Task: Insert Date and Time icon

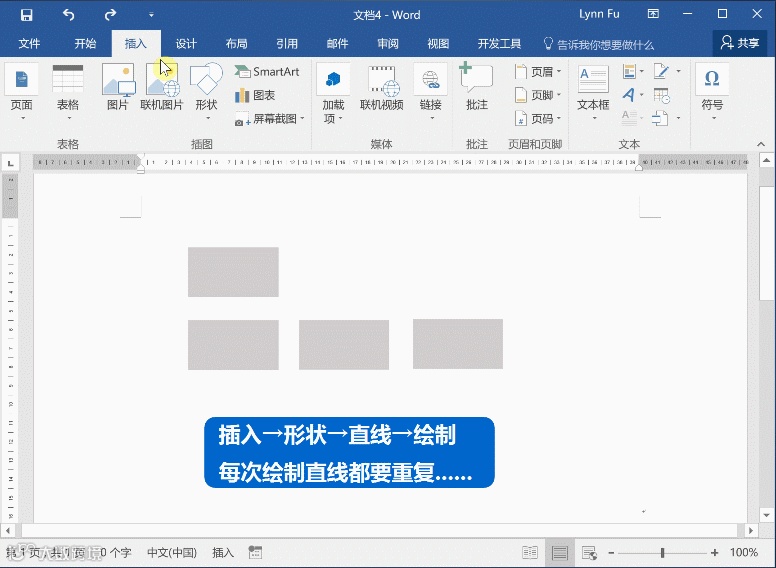Action: click(662, 95)
